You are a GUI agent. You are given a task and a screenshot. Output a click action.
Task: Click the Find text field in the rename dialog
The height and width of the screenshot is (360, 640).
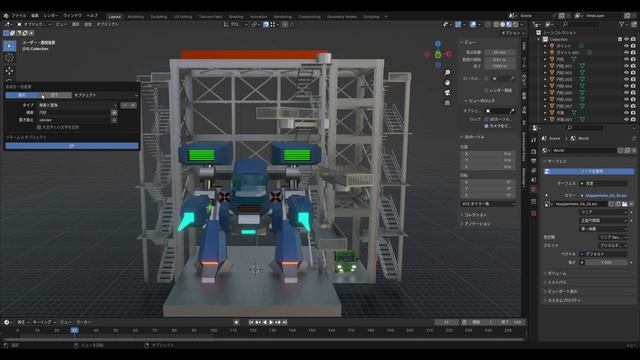74,113
